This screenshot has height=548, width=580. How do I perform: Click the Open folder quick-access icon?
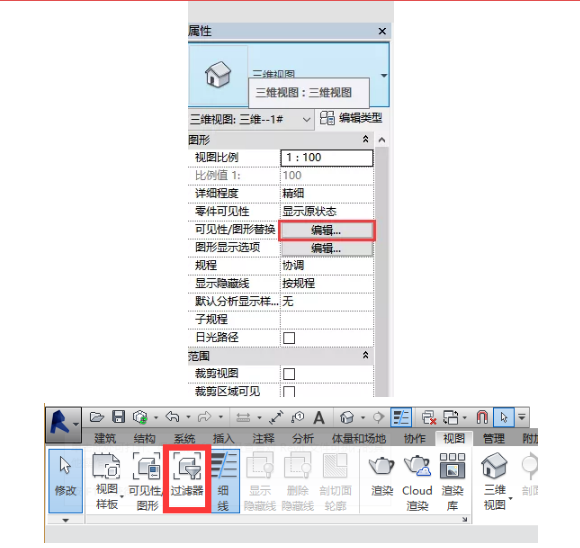(97, 417)
